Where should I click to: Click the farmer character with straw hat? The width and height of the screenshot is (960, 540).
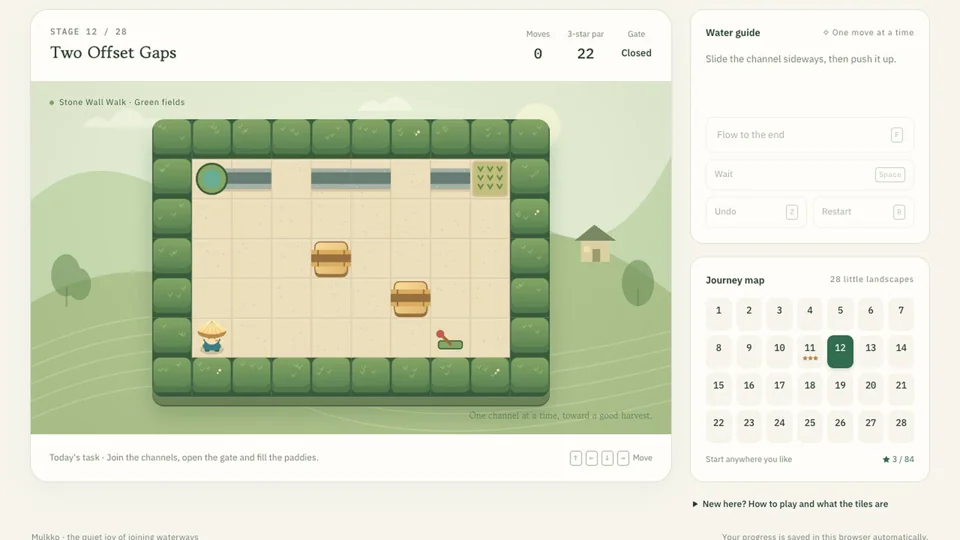click(212, 337)
